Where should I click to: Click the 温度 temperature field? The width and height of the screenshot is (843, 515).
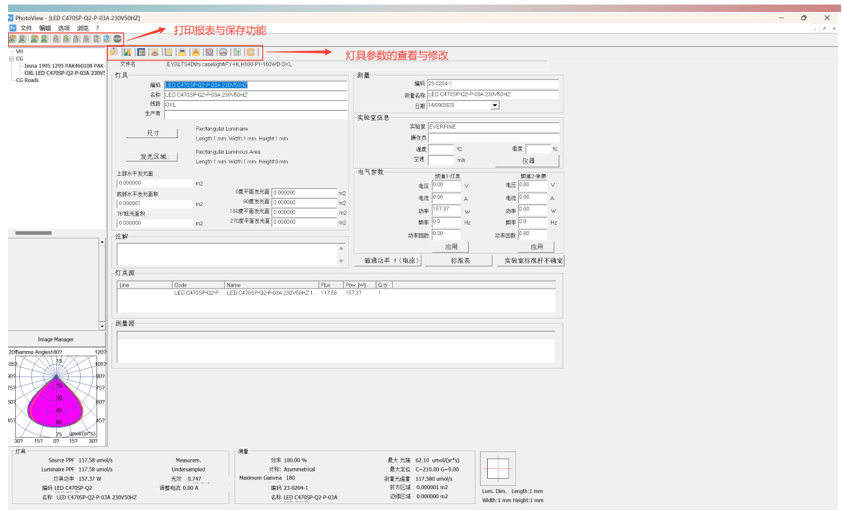click(x=441, y=149)
